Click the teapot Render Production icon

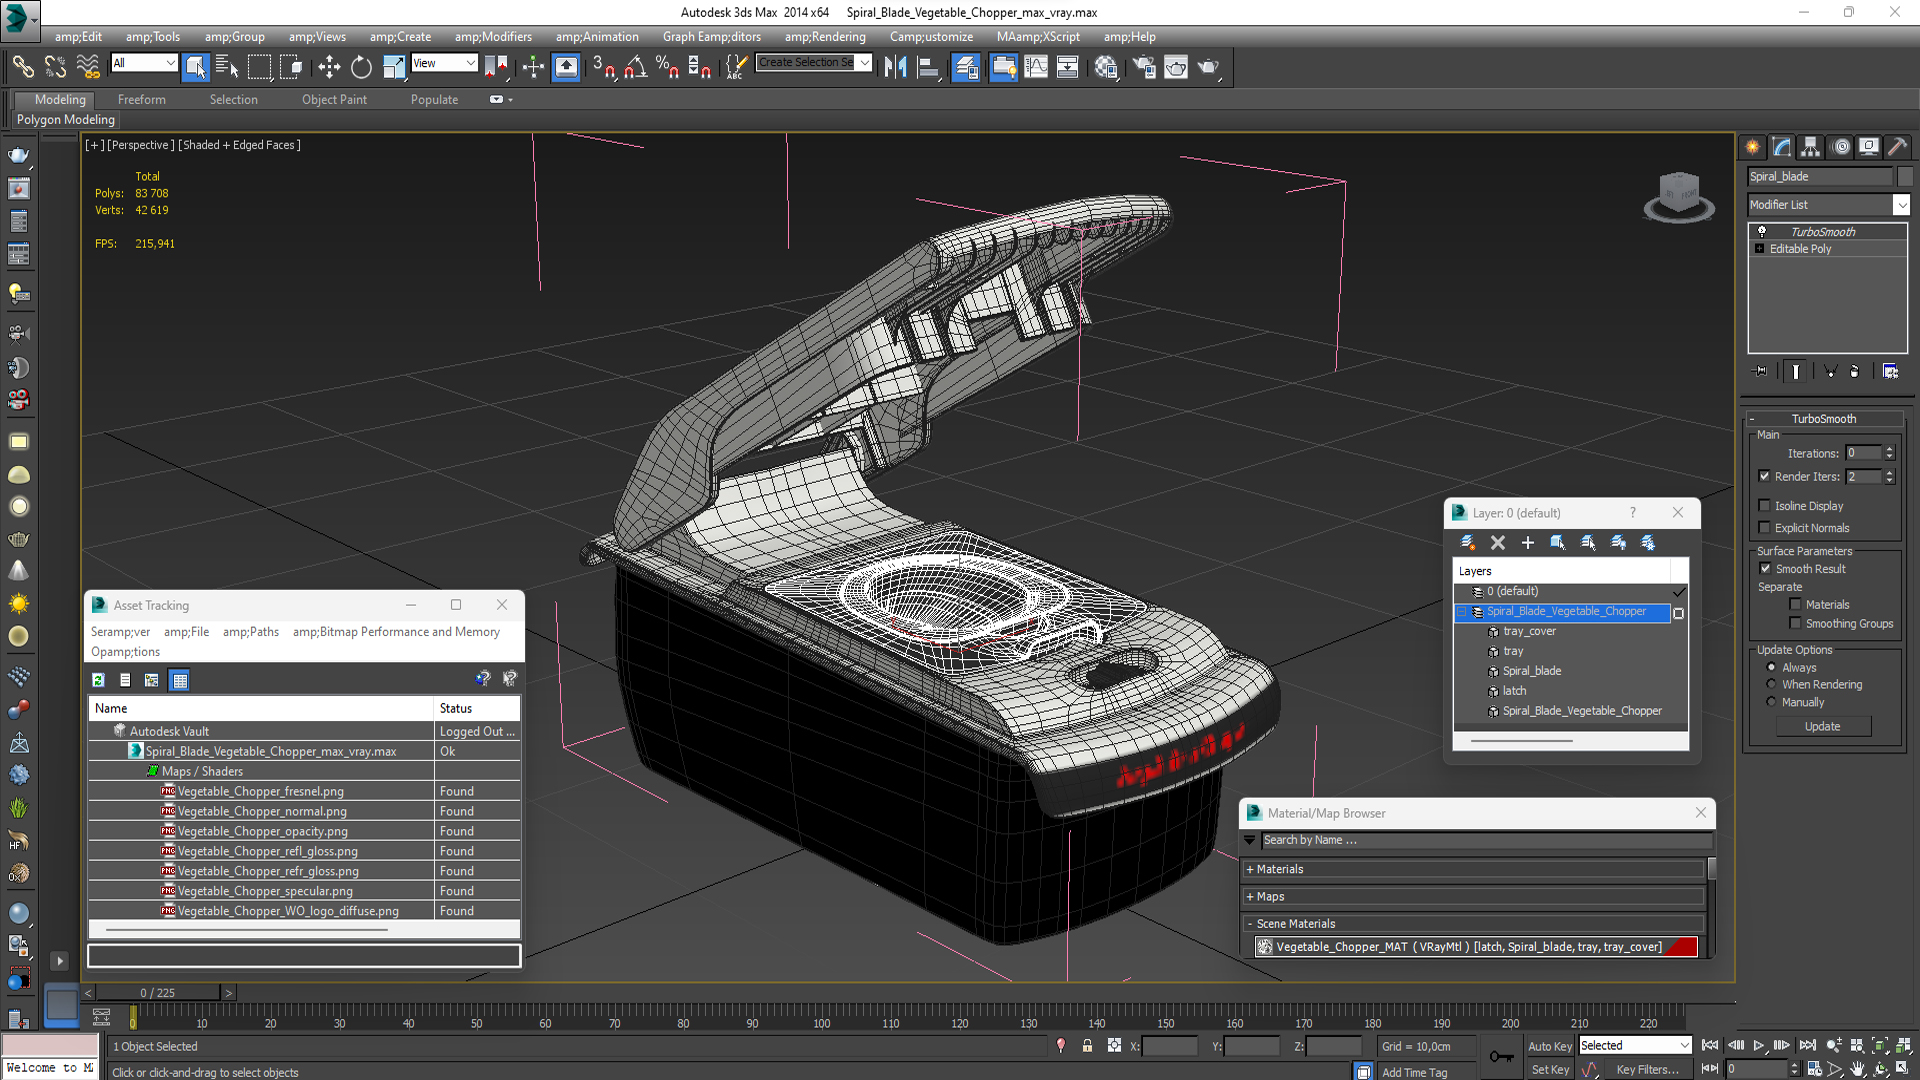(1209, 67)
